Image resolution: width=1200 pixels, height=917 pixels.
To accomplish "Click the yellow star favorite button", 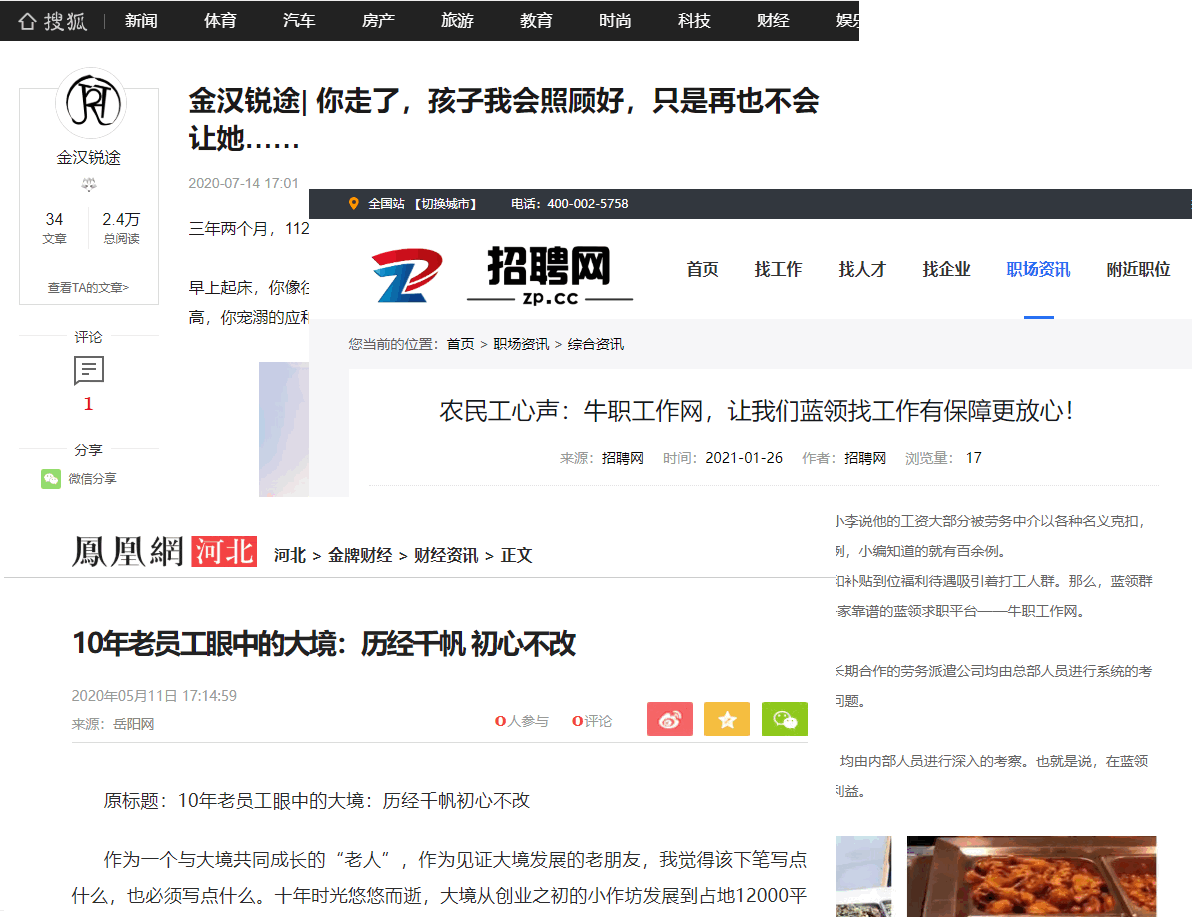I will [727, 719].
